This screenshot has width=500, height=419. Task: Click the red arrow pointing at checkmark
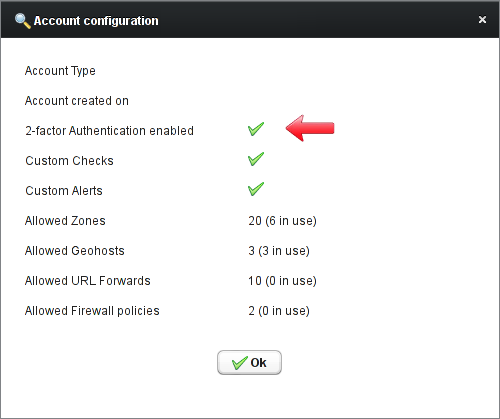(310, 128)
